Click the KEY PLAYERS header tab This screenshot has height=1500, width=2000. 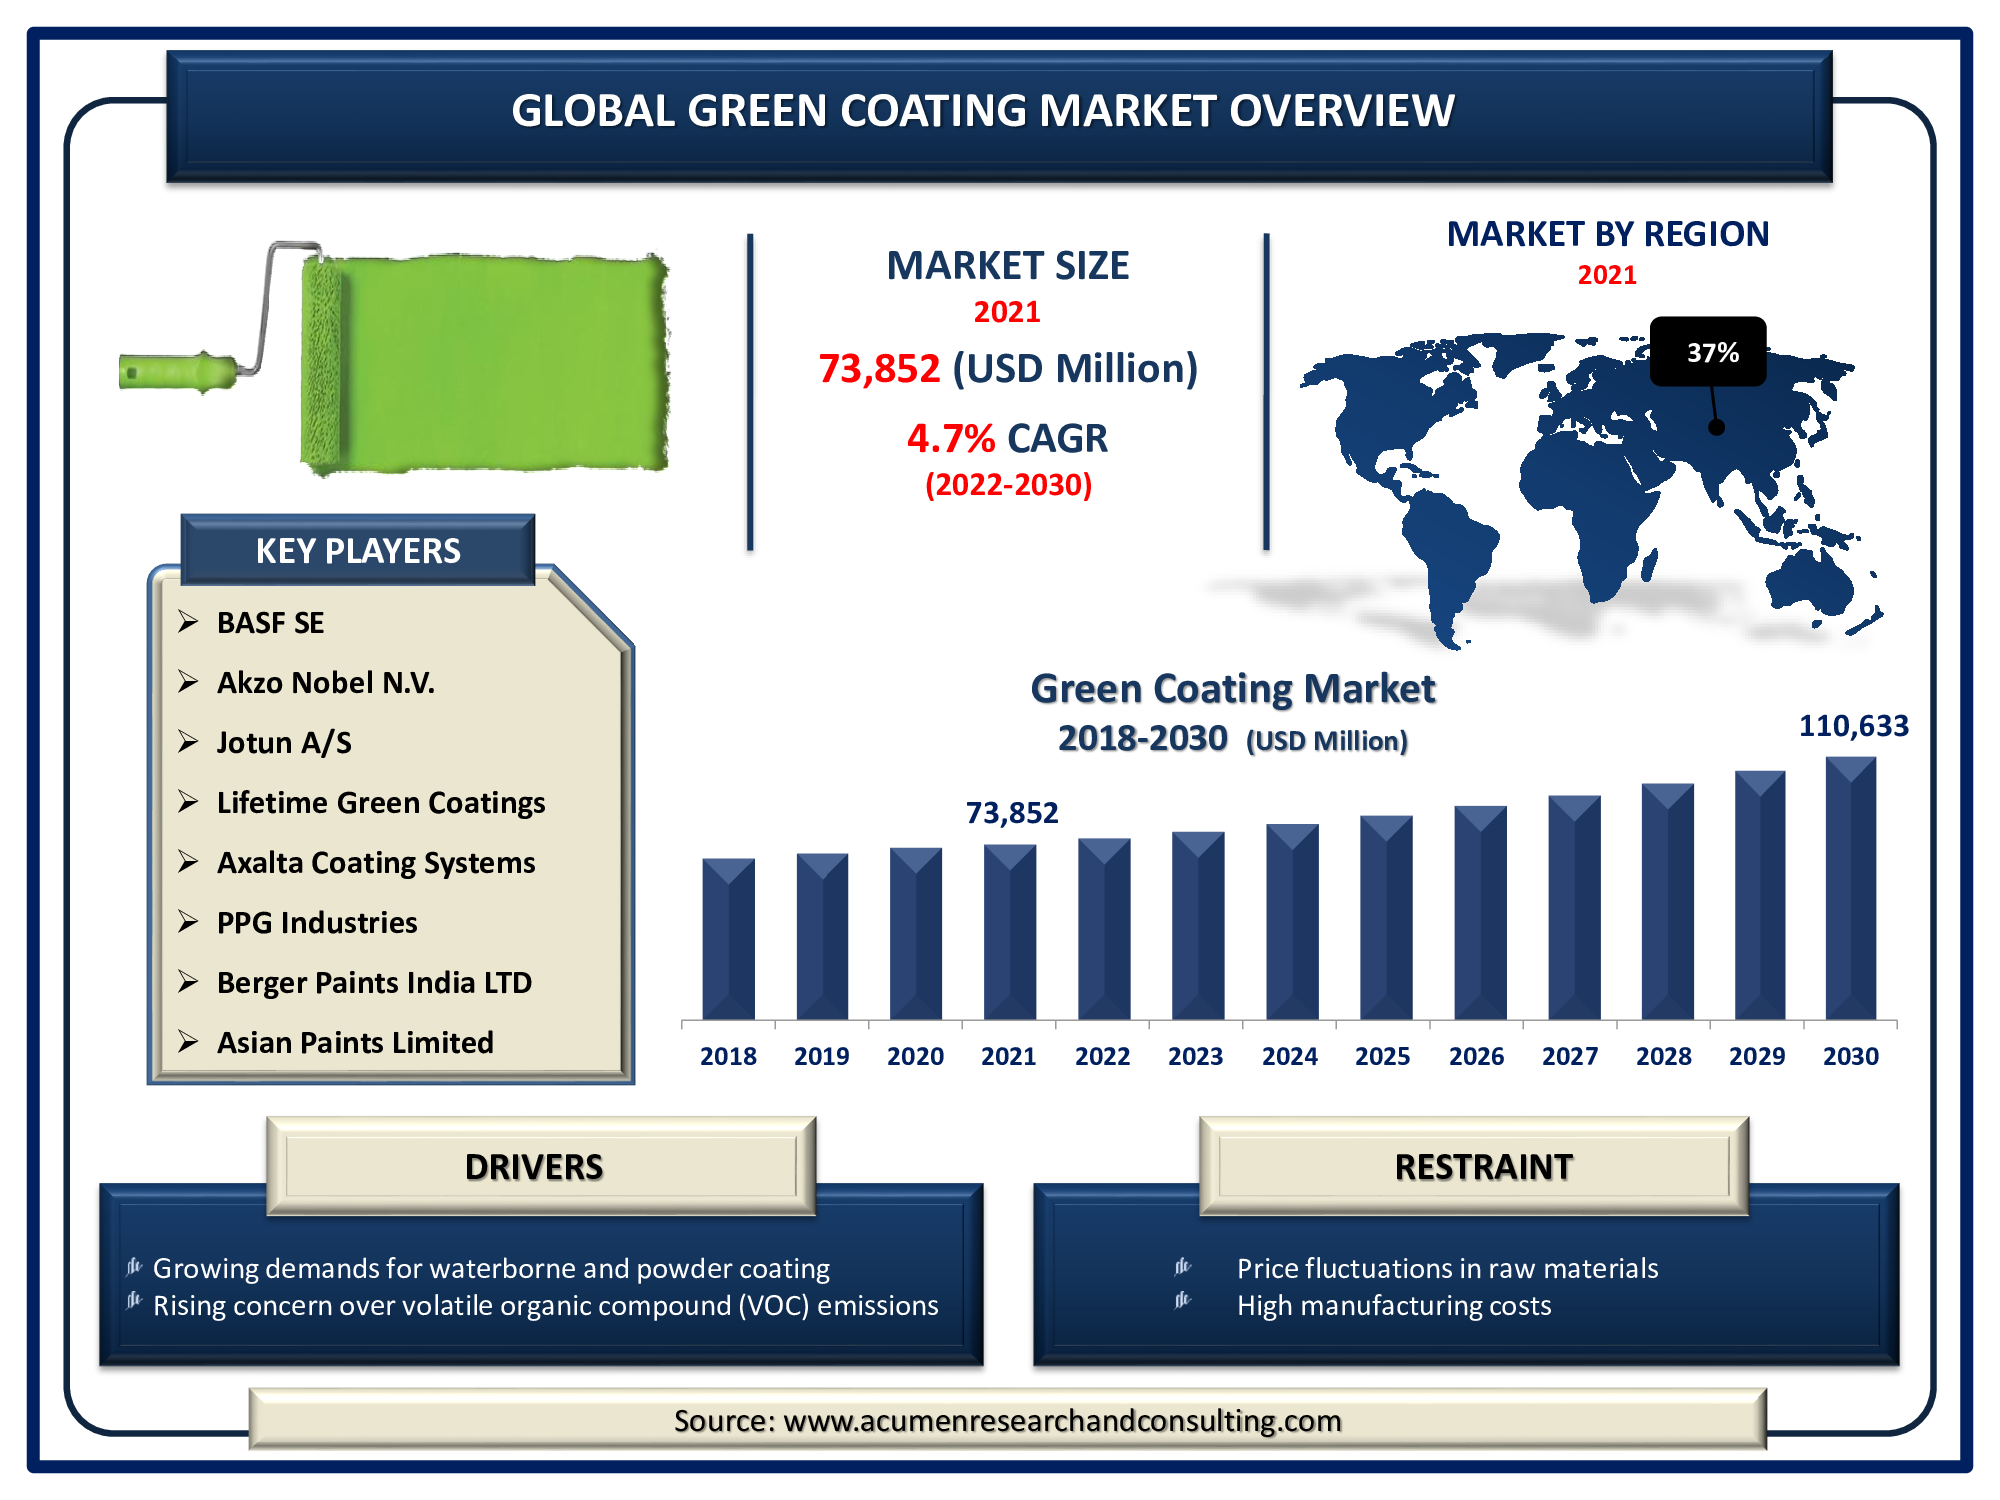point(358,551)
